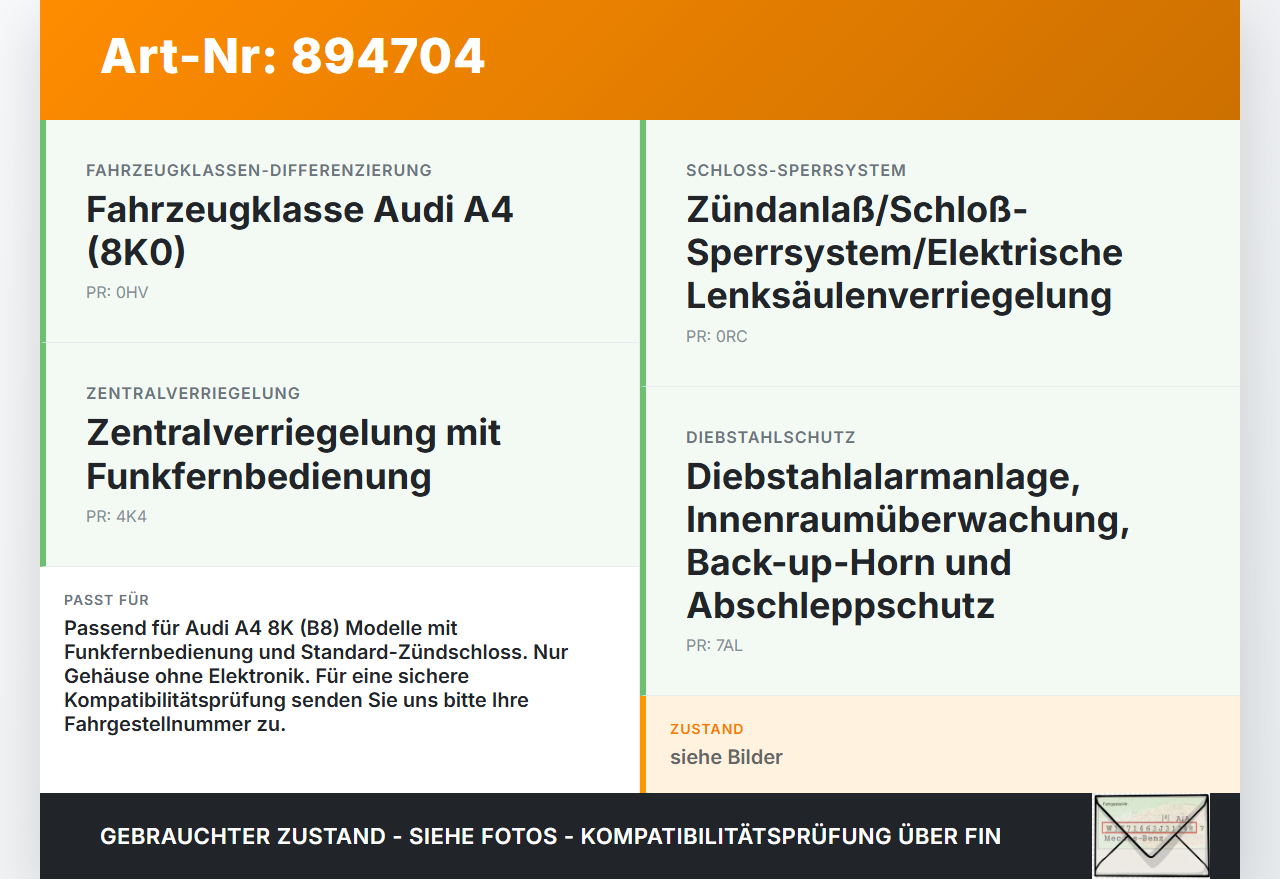
Task: Click the PR: 4K4 code
Action: click(x=116, y=517)
